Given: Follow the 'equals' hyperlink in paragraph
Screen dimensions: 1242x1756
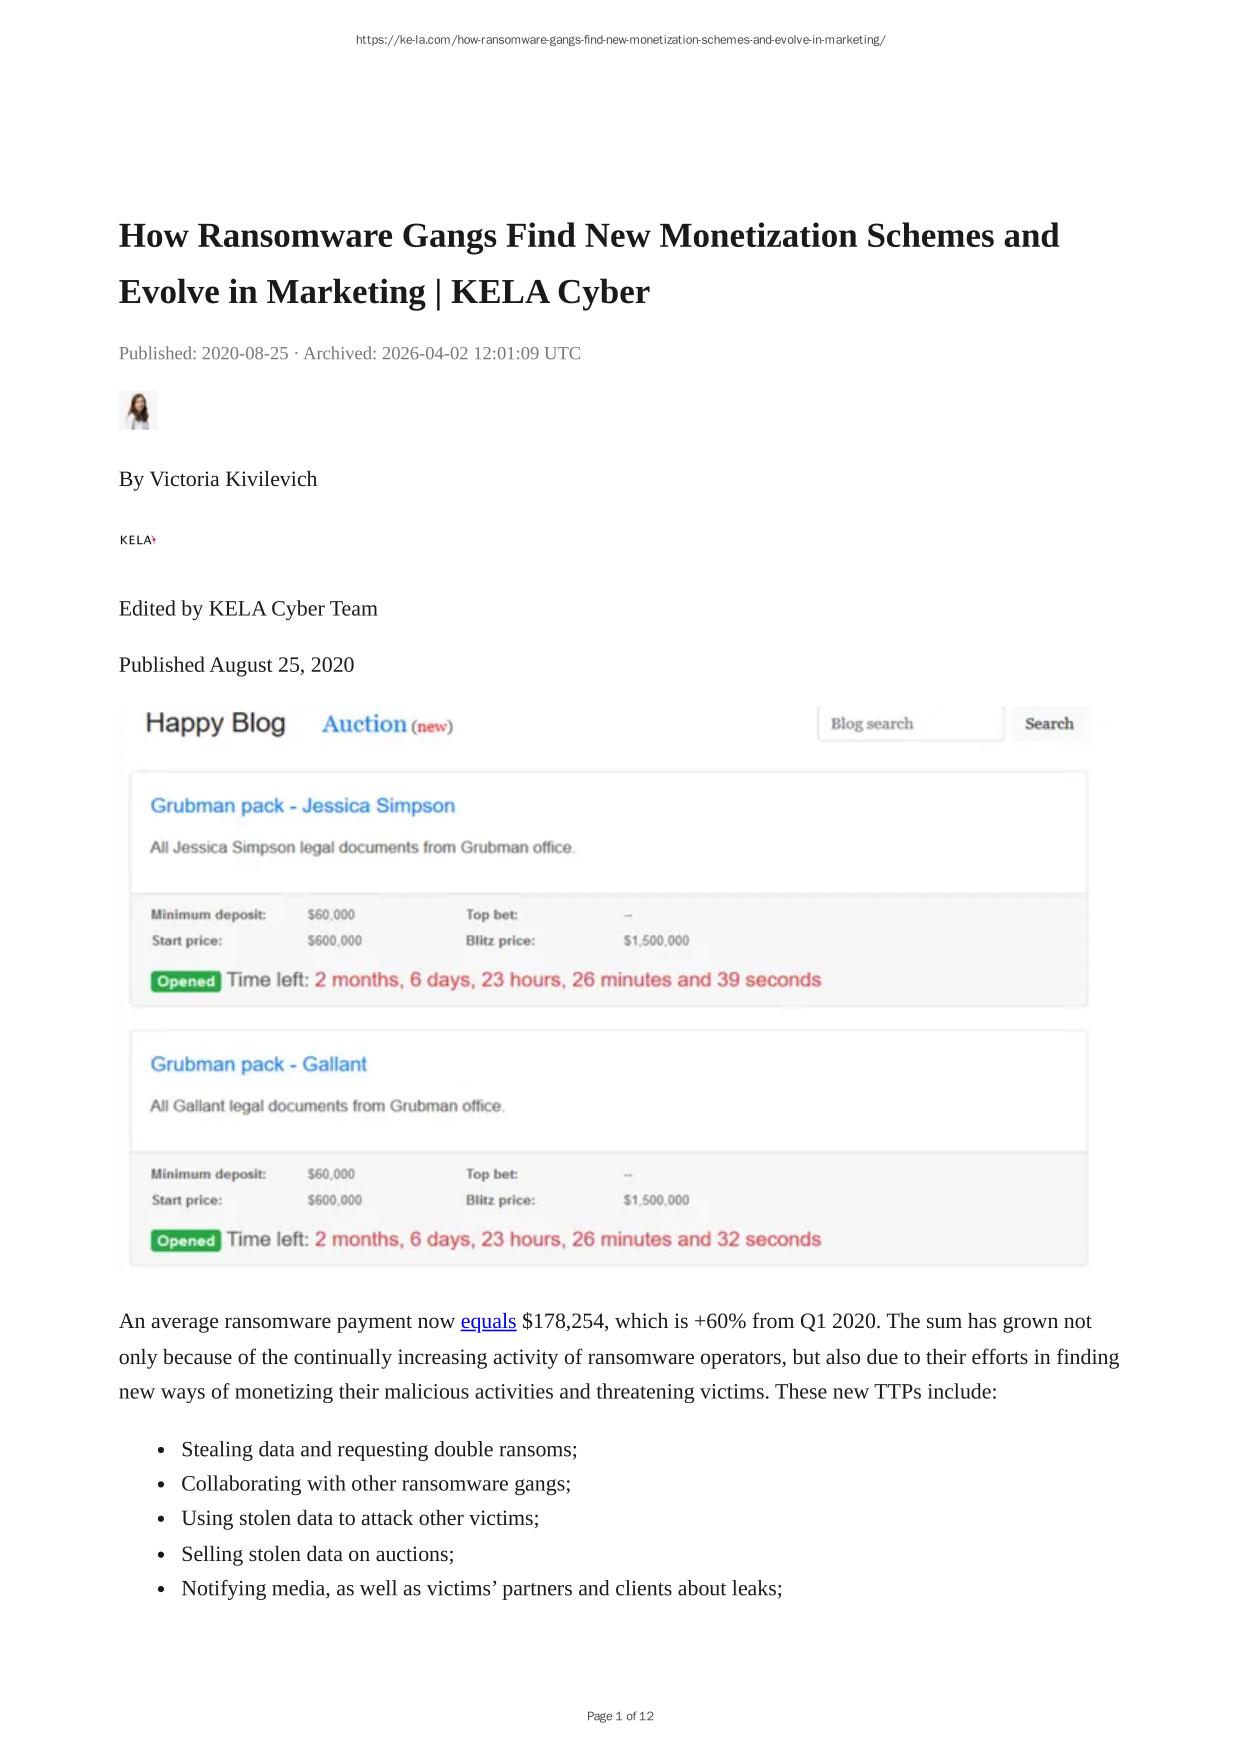Looking at the screenshot, I should tap(488, 1321).
